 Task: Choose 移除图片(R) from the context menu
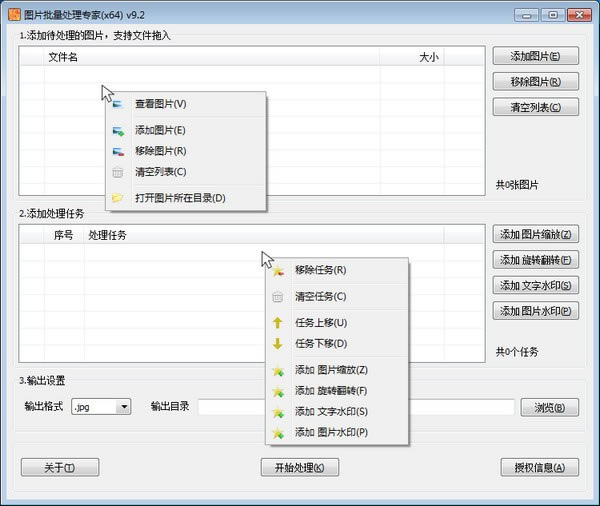click(160, 151)
